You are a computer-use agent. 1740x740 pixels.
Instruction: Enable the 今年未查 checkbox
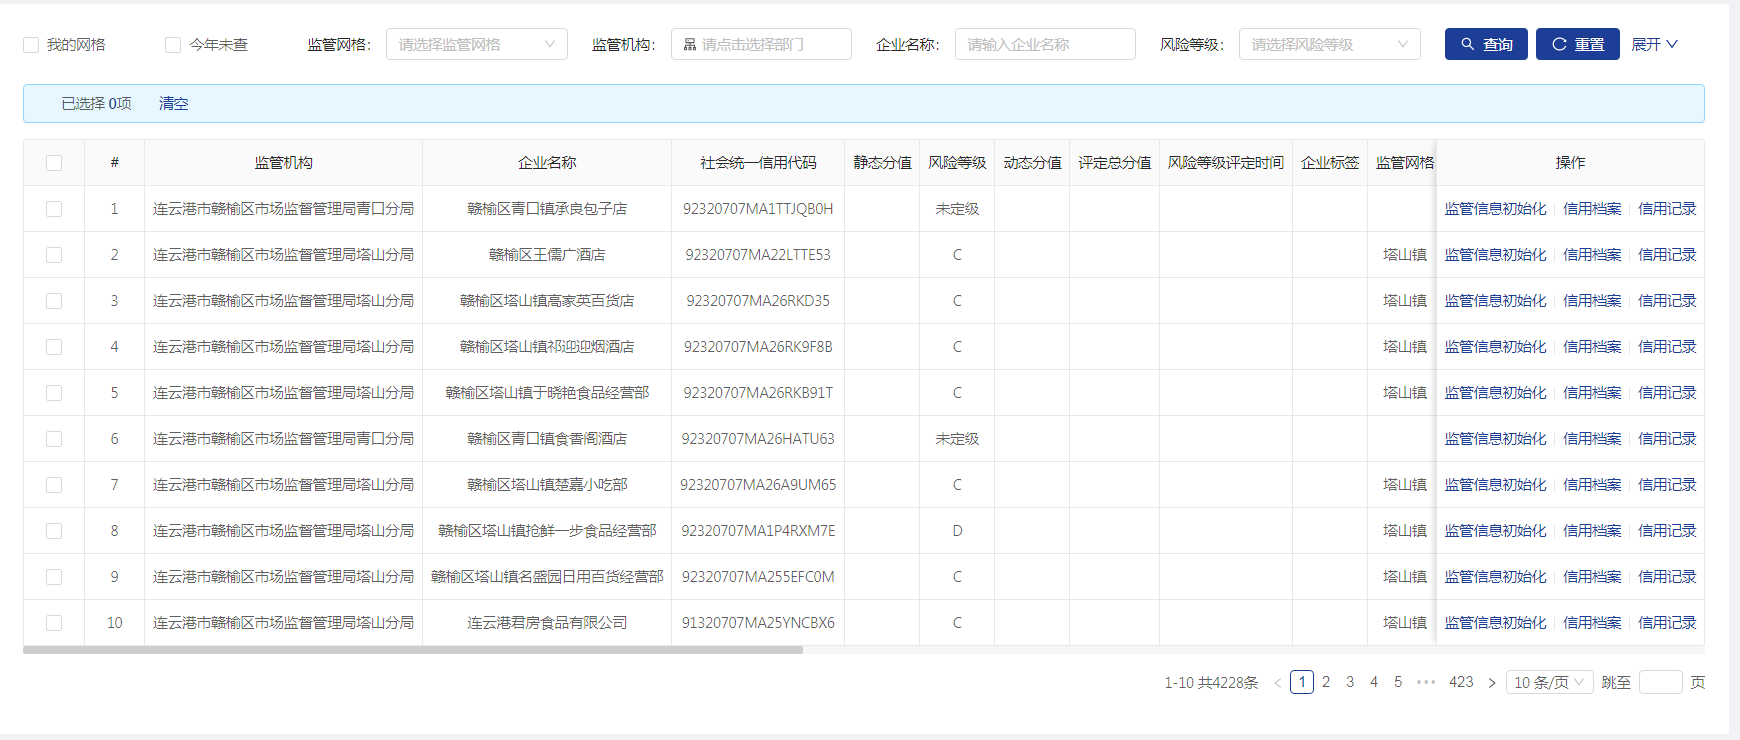[173, 45]
